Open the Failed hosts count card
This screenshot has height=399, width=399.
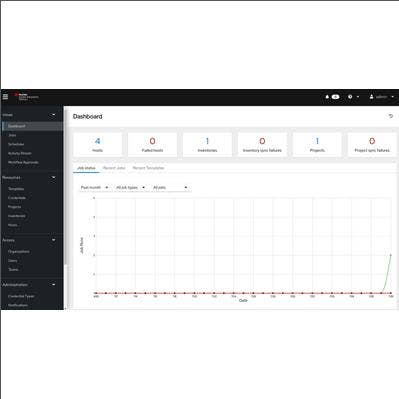point(152,145)
